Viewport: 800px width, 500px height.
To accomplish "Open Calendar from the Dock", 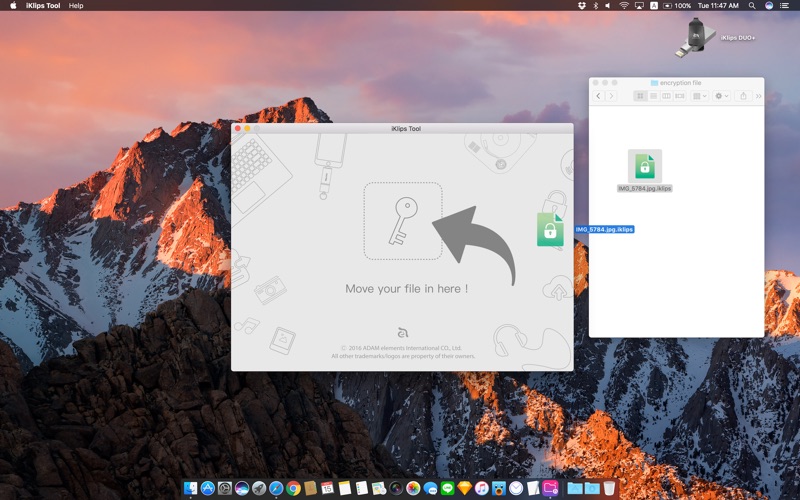I will coord(327,488).
